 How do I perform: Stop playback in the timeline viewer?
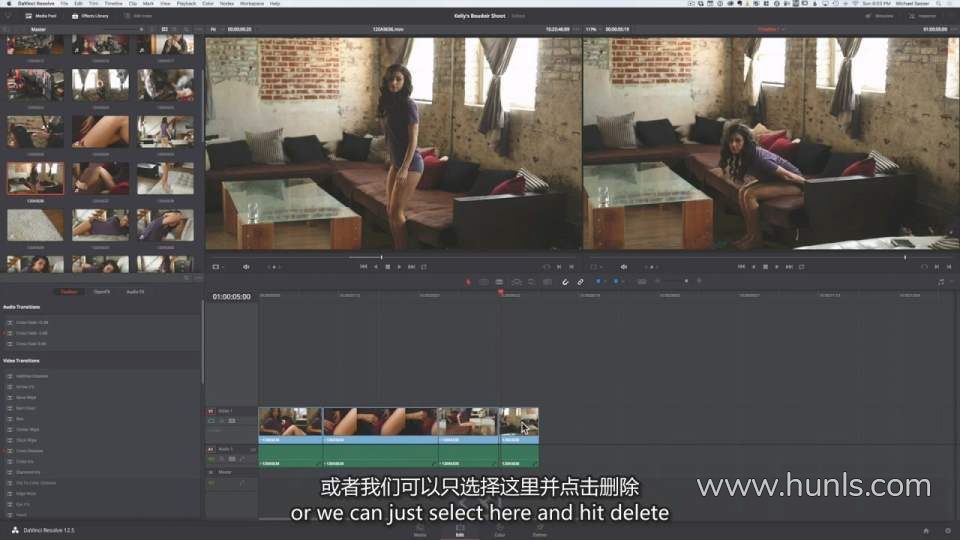(x=765, y=267)
